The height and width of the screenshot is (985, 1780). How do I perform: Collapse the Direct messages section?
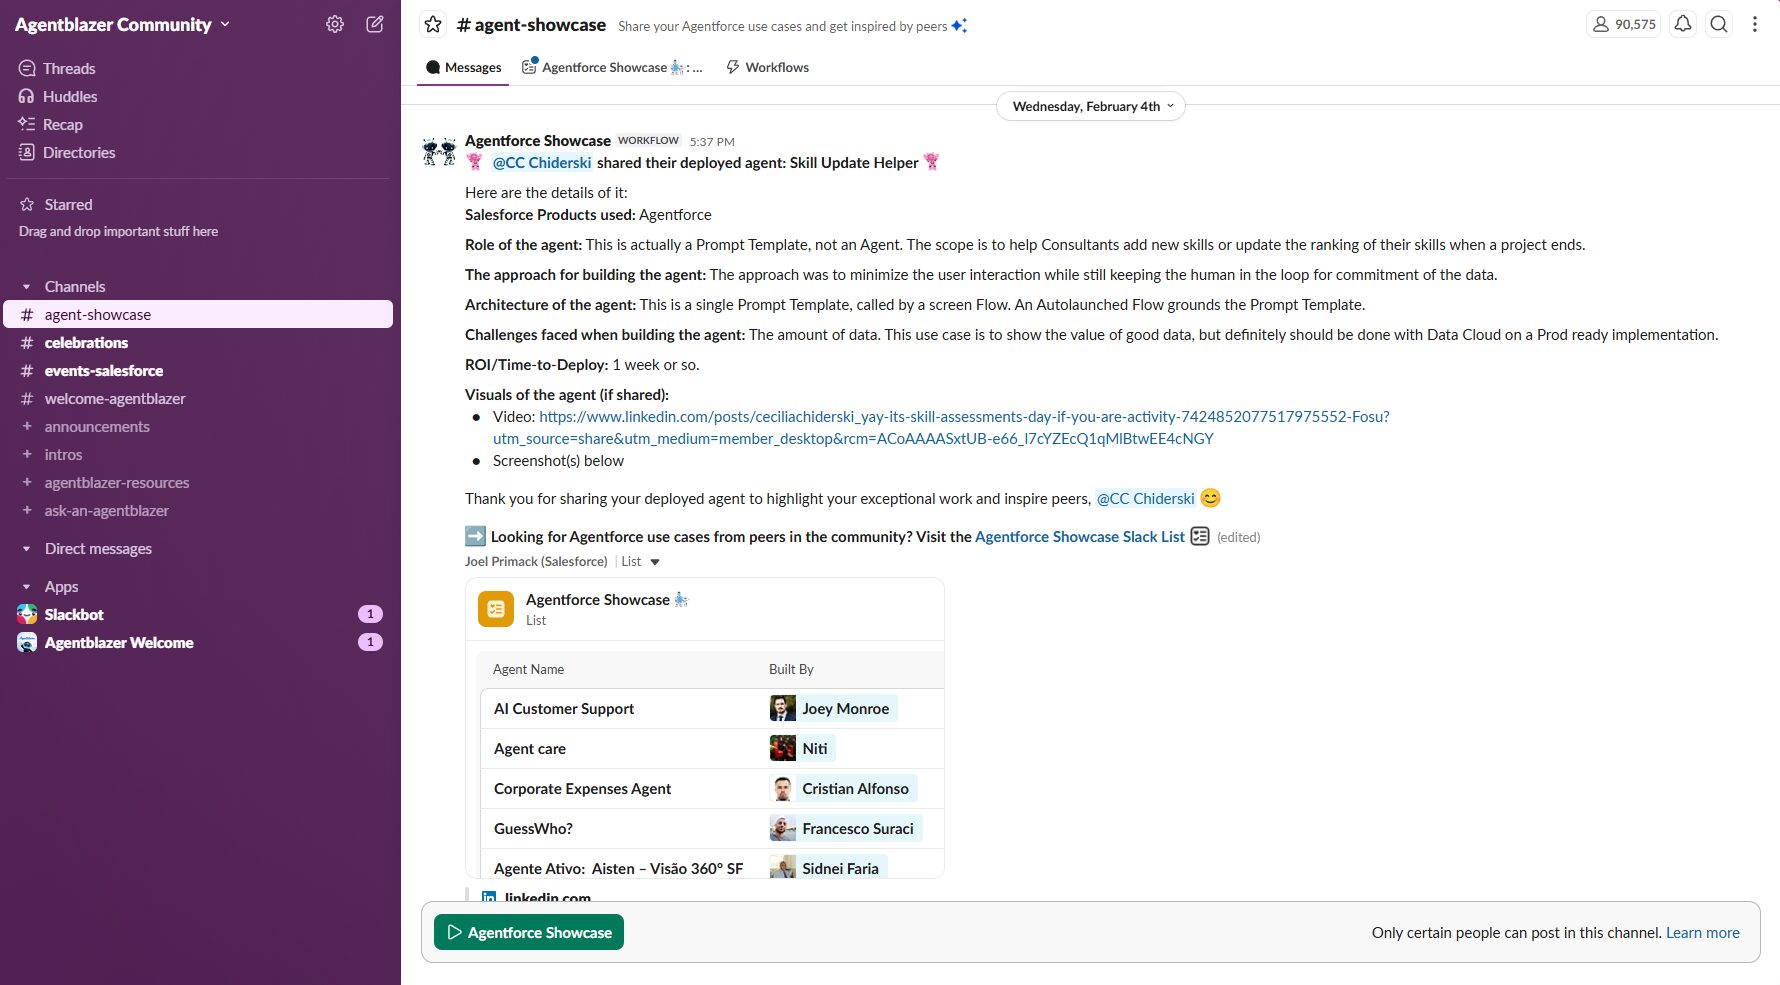(x=27, y=549)
